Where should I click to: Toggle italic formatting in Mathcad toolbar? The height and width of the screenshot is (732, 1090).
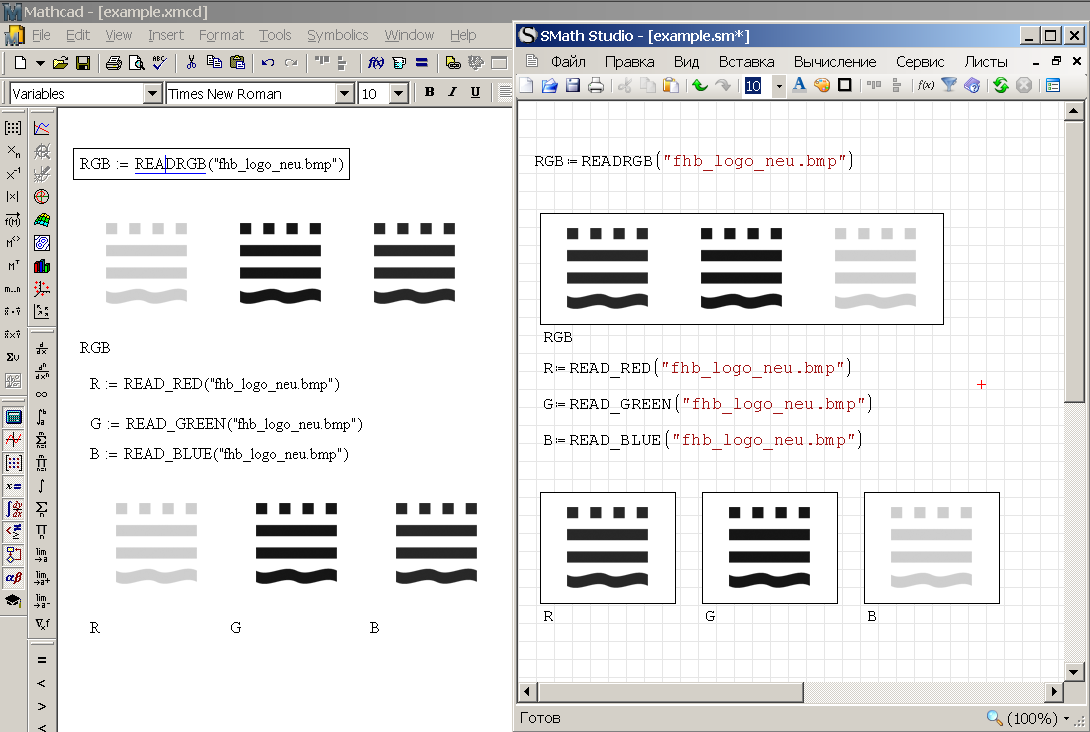coord(452,92)
